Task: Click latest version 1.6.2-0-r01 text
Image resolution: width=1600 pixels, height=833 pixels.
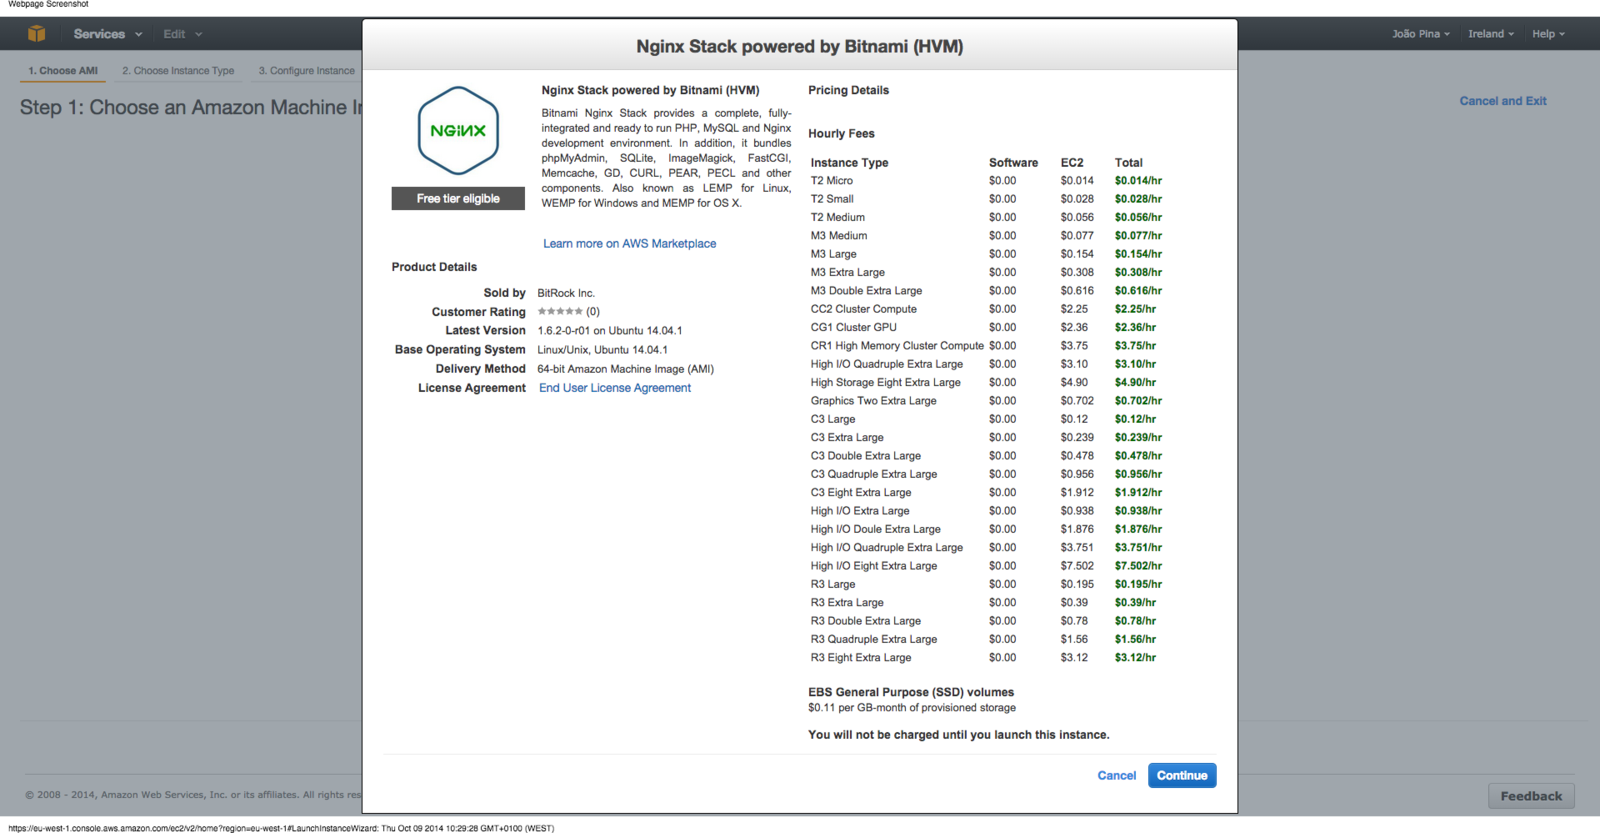Action: pyautogui.click(x=610, y=331)
